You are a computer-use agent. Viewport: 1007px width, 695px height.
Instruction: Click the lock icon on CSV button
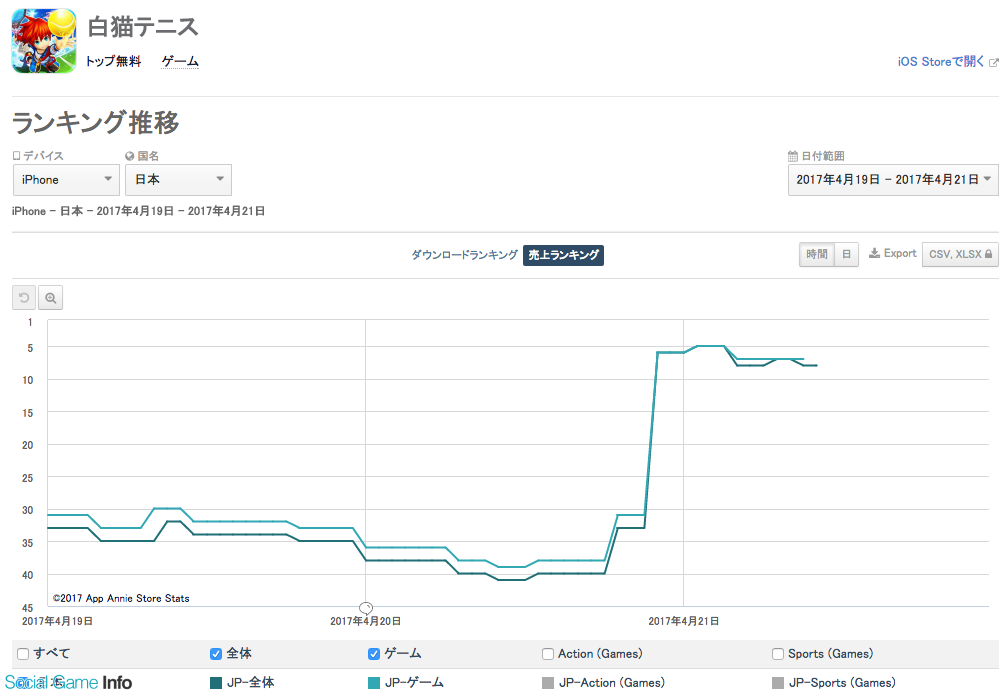click(x=988, y=254)
